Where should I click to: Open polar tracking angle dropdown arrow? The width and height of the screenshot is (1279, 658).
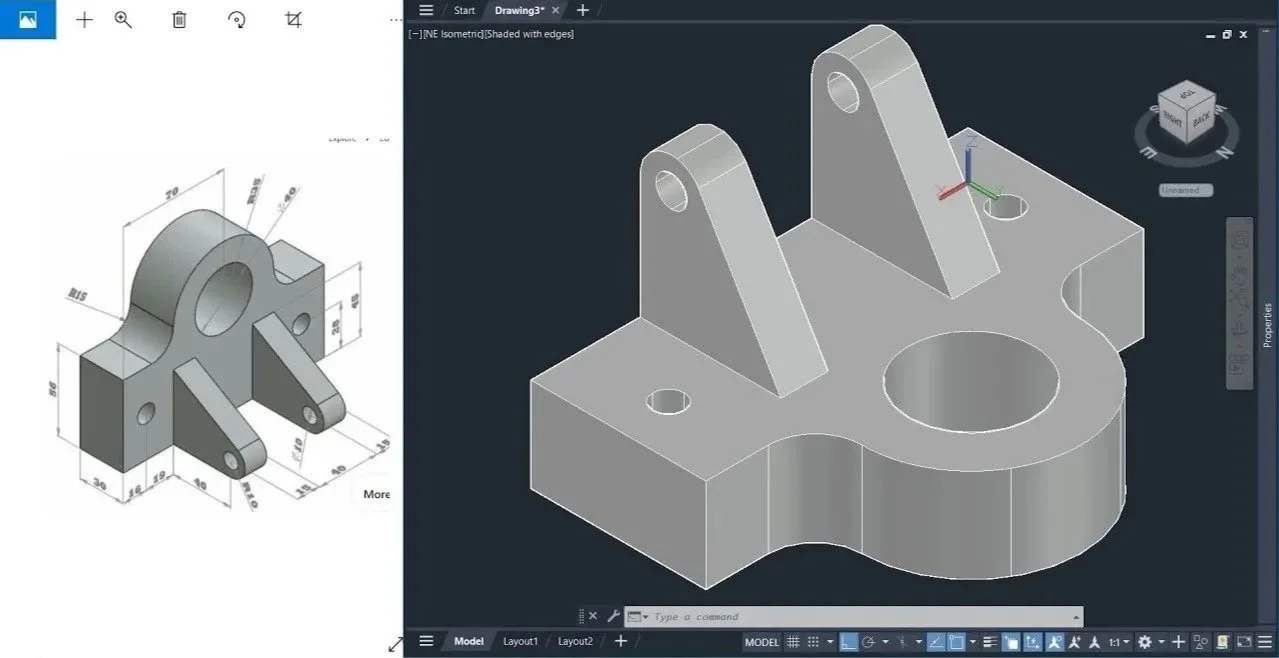[885, 642]
